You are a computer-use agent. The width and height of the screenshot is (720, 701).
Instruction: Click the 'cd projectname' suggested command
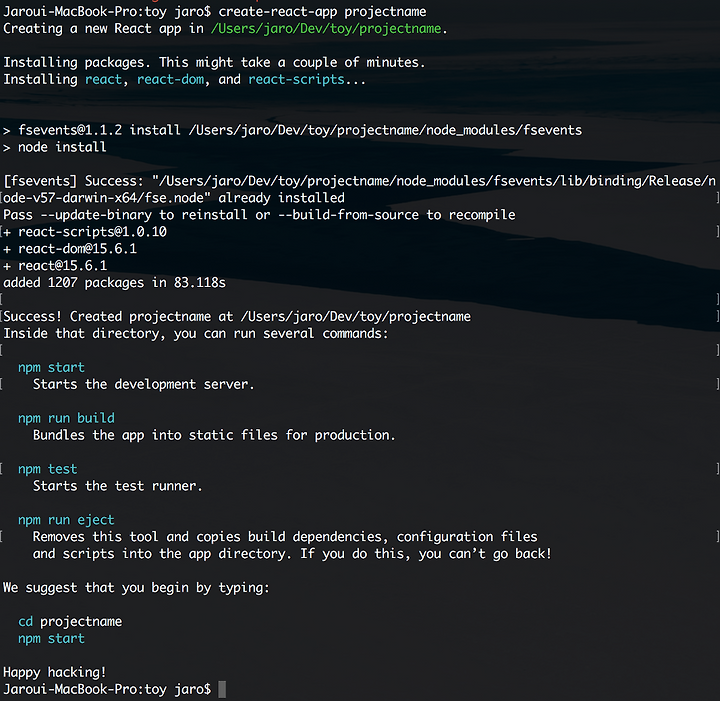(x=70, y=622)
